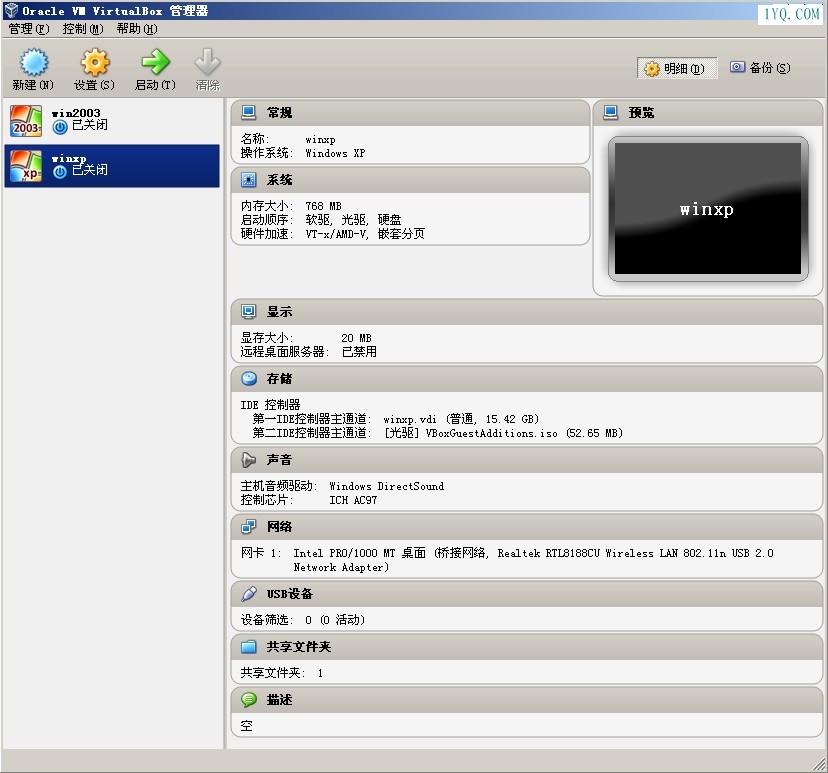828x773 pixels.
Task: Open the 共享文件夹 section header
Action: (526, 647)
